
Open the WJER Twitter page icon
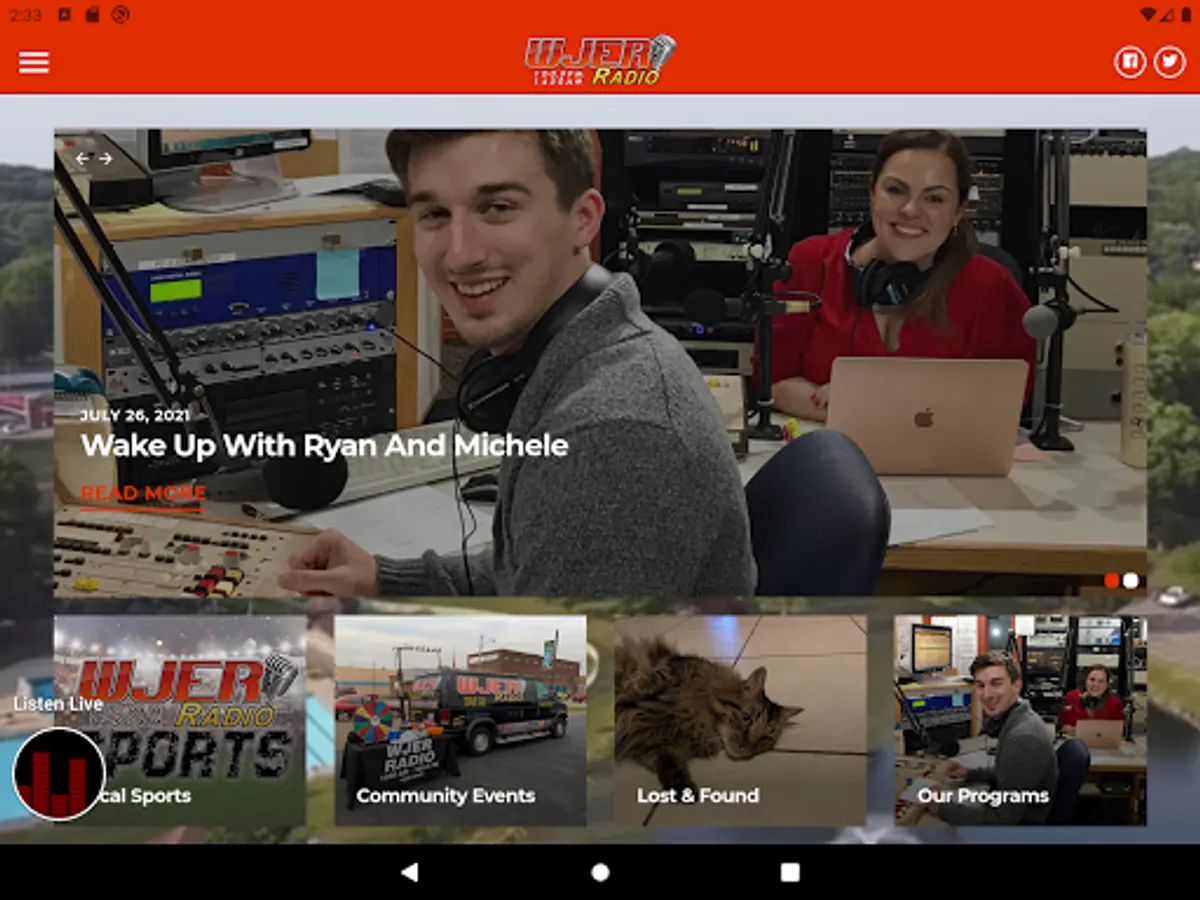click(x=1169, y=62)
